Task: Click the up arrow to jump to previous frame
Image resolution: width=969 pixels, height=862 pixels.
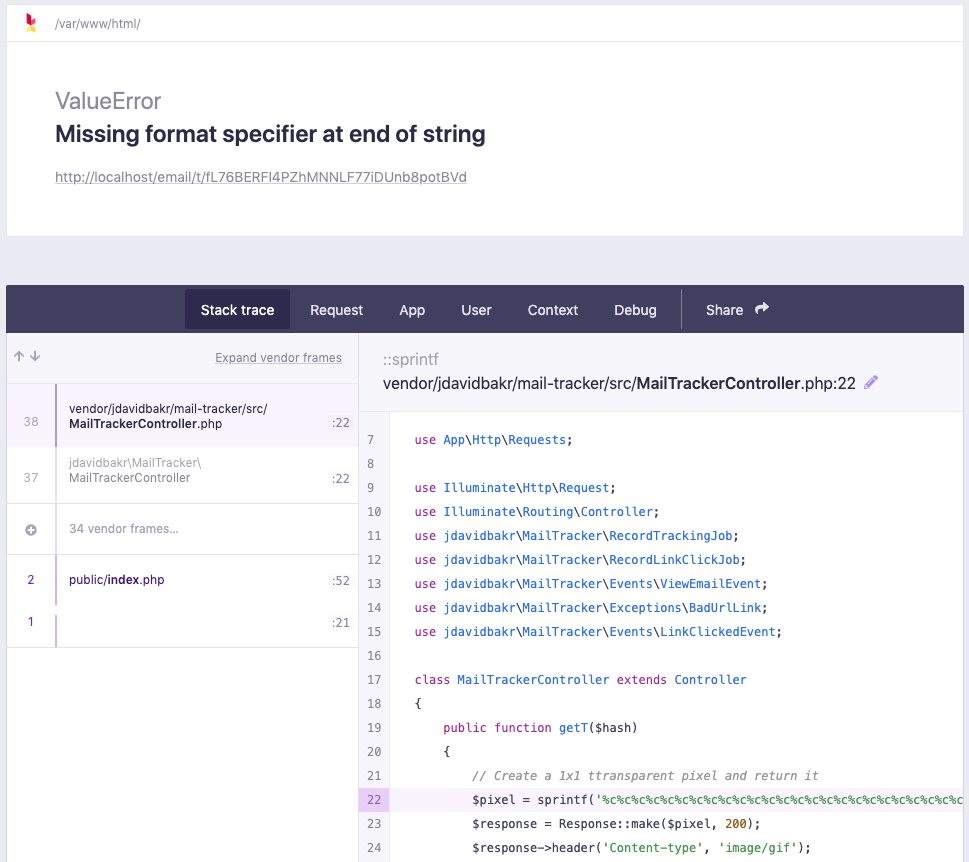Action: (18, 357)
